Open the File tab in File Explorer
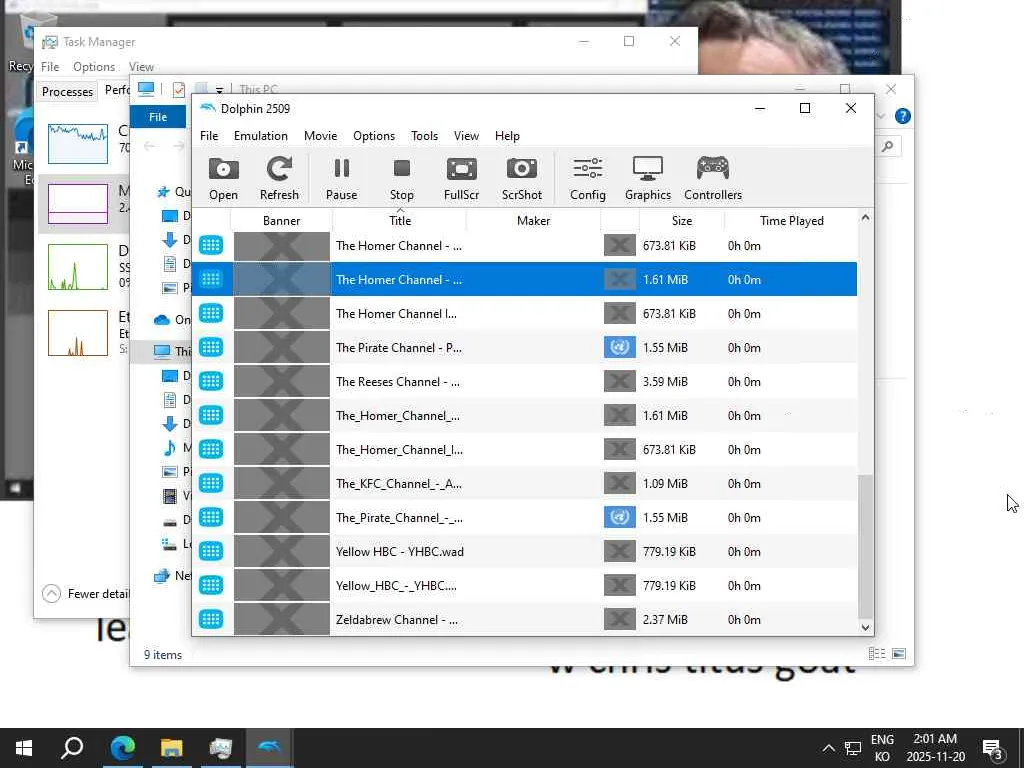Image resolution: width=1024 pixels, height=768 pixels. pos(158,117)
